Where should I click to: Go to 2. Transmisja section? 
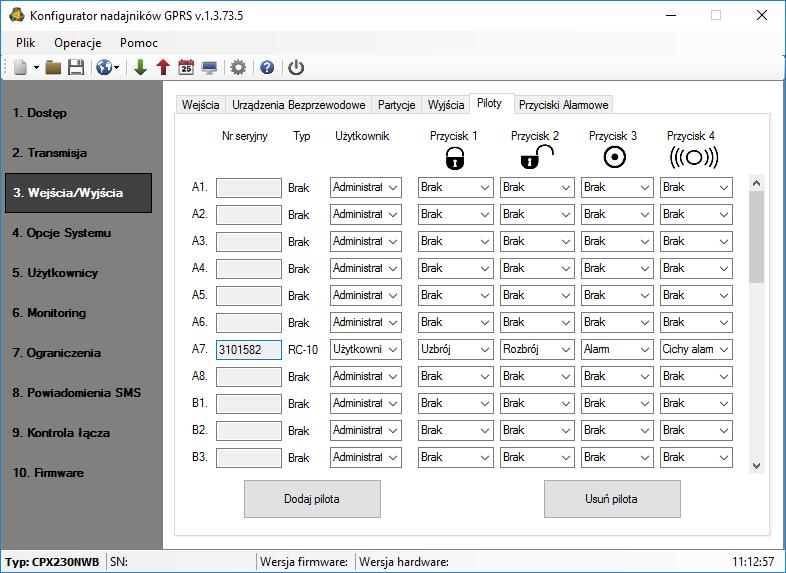click(50, 153)
